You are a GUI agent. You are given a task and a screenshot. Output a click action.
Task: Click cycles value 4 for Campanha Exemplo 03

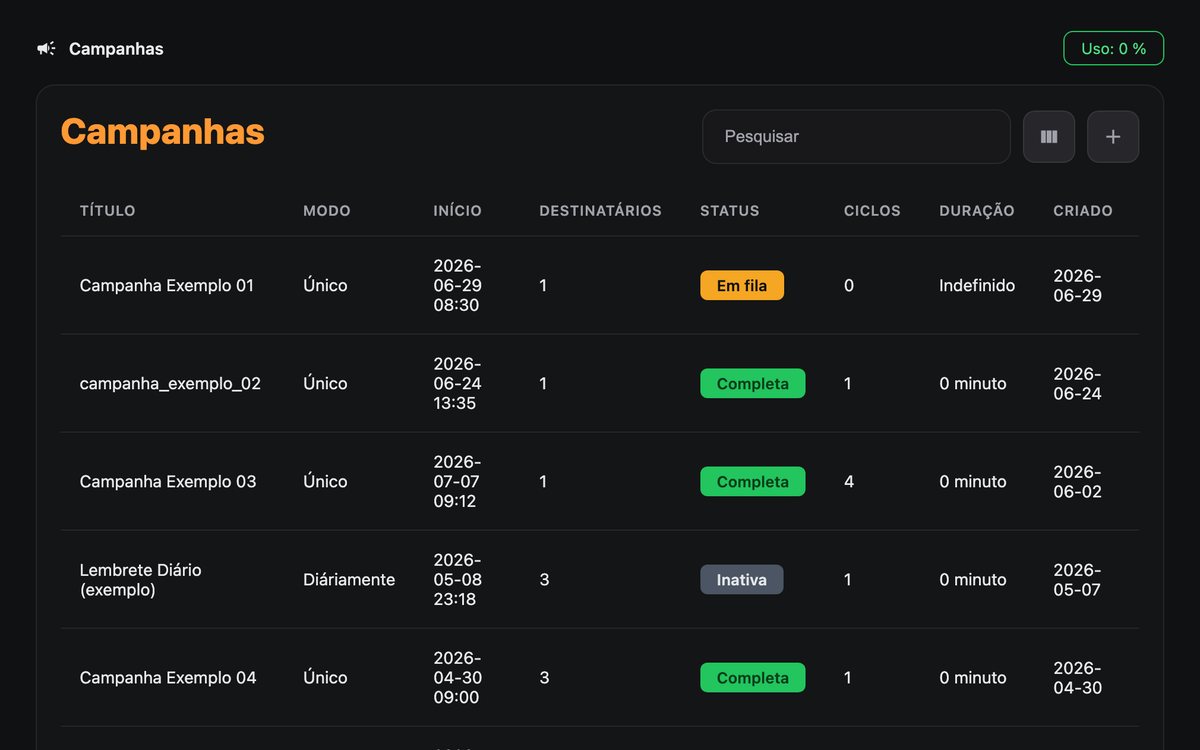point(849,481)
